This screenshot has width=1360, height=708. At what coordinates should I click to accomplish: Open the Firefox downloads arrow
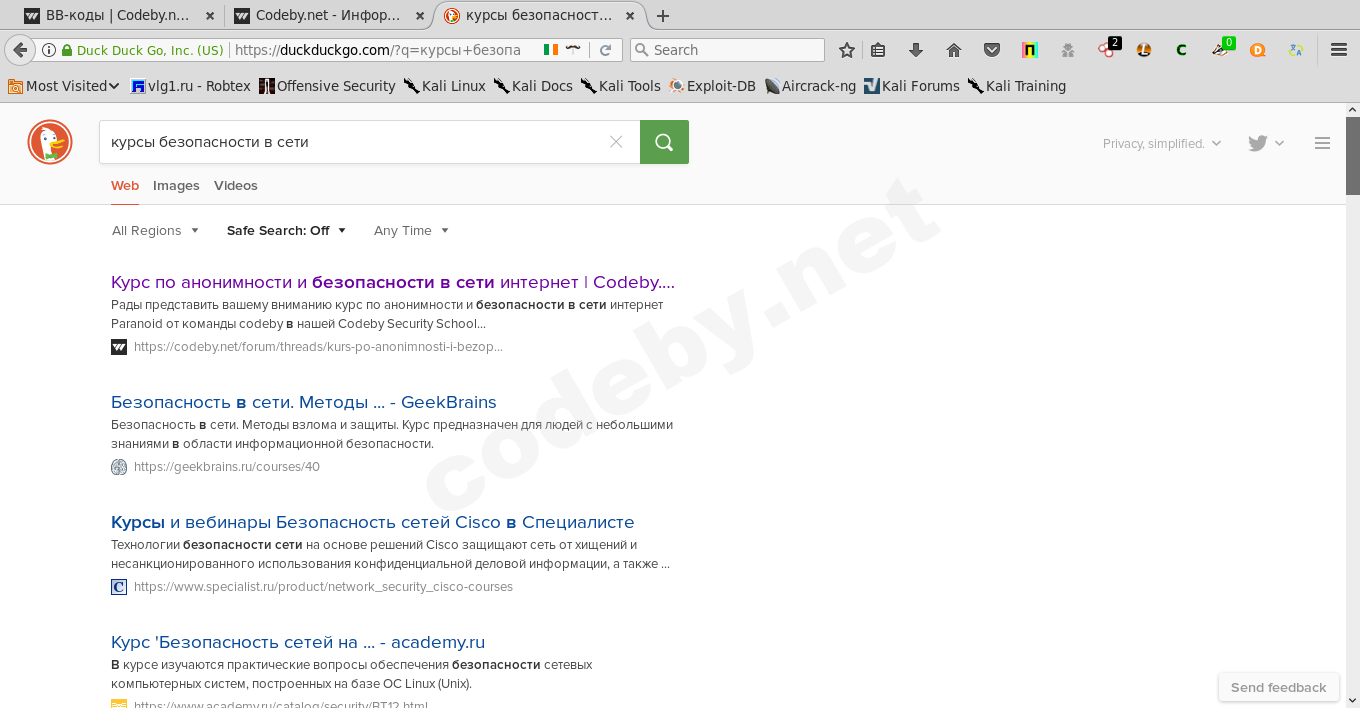click(916, 50)
